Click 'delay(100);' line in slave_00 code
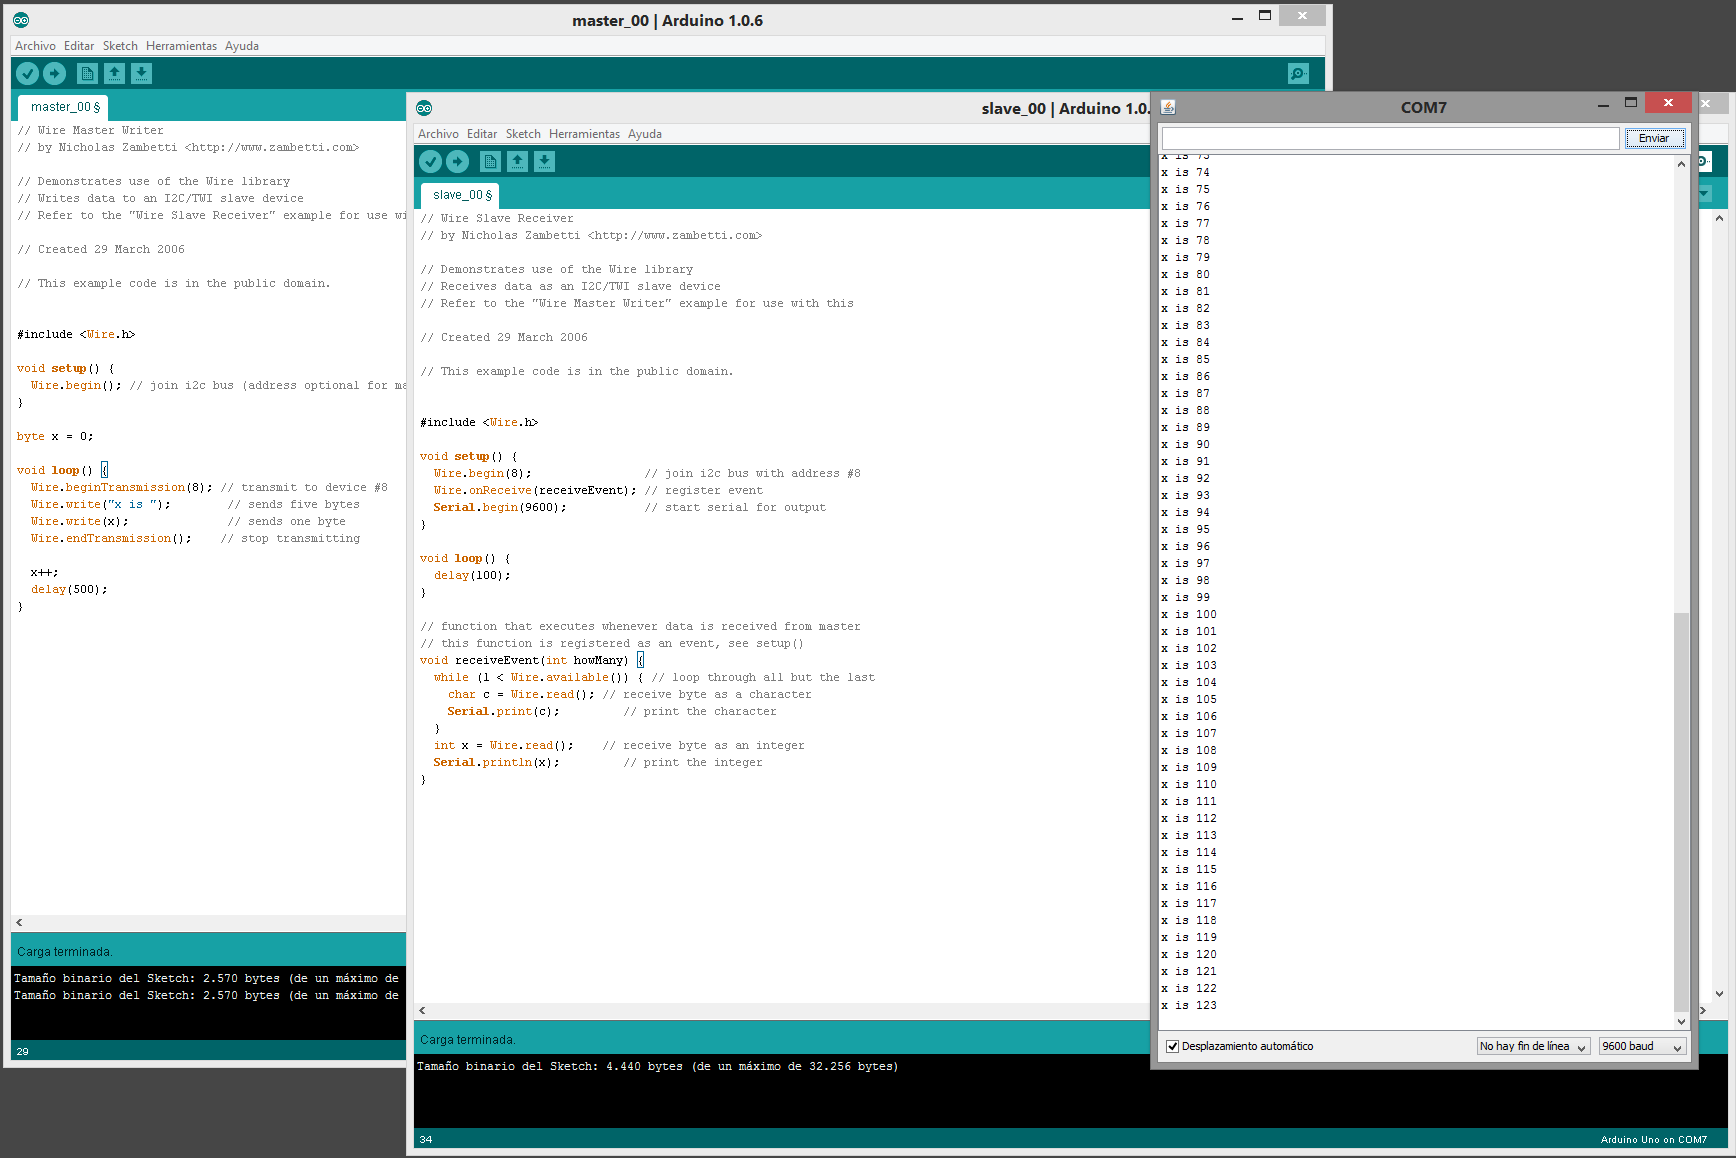1736x1158 pixels. tap(472, 575)
